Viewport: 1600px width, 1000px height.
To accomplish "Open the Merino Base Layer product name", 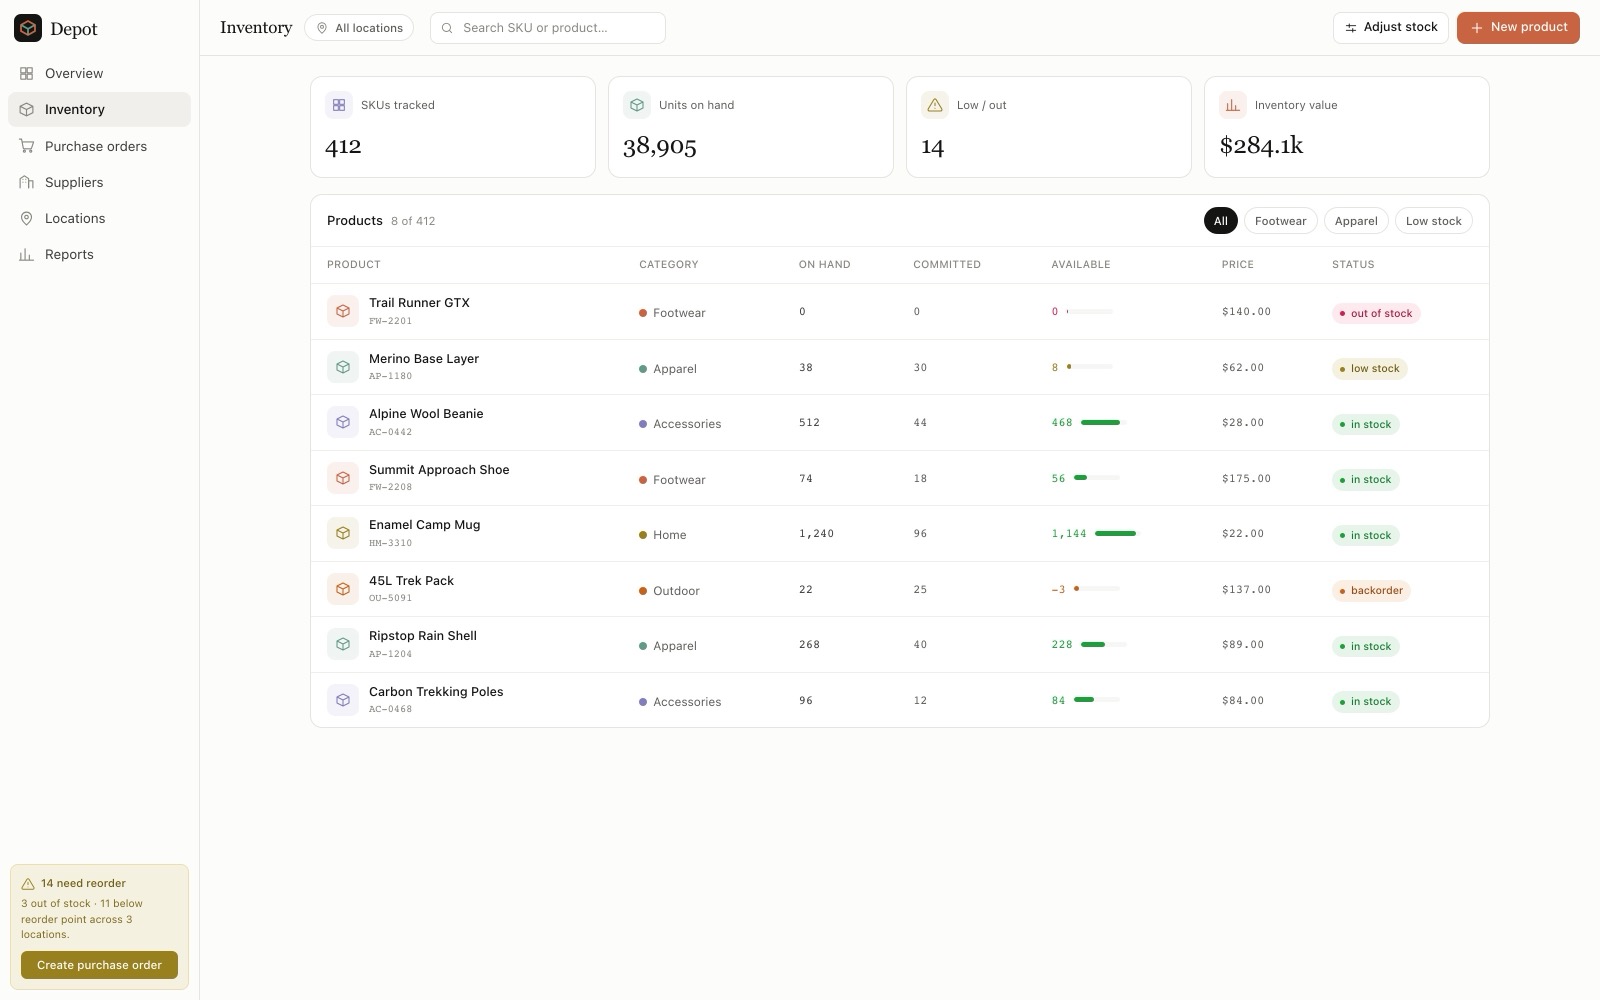I will (x=424, y=359).
